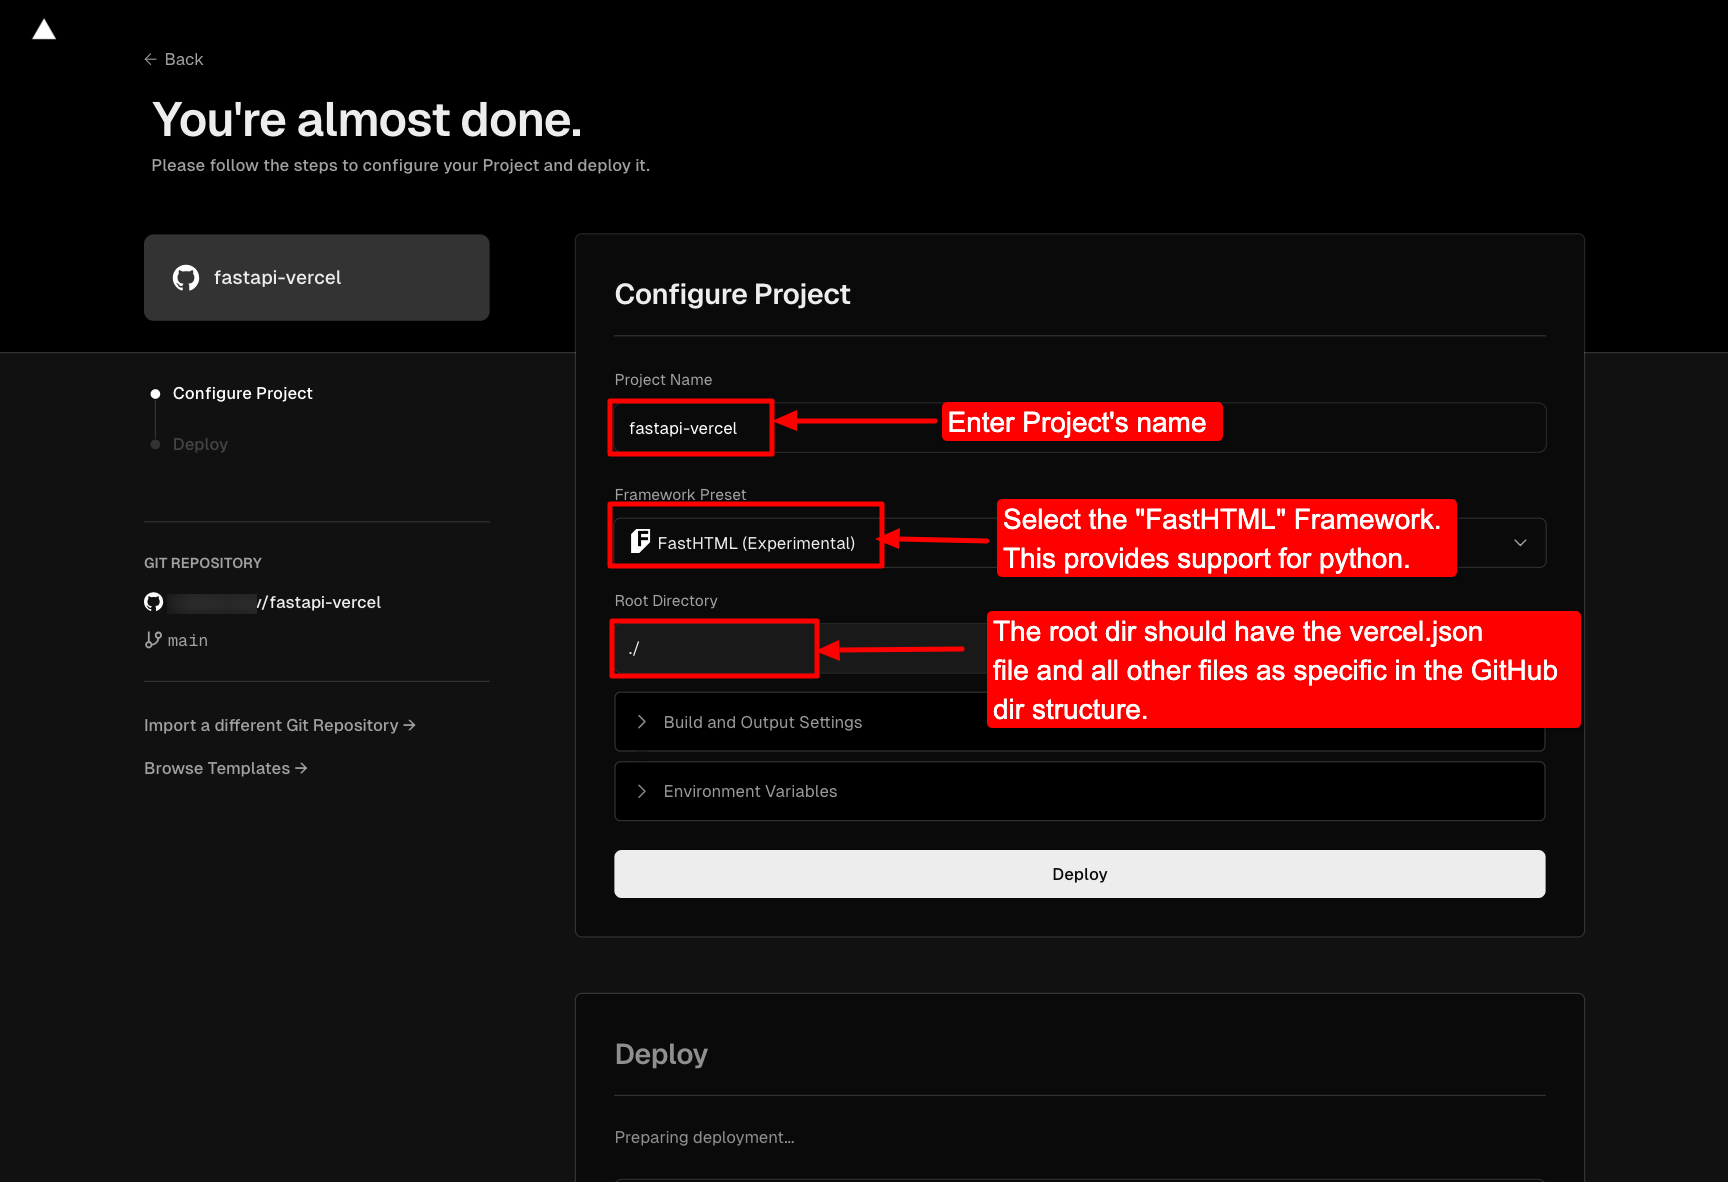Select the Deploy step in sidebar
This screenshot has width=1728, height=1182.
(200, 444)
